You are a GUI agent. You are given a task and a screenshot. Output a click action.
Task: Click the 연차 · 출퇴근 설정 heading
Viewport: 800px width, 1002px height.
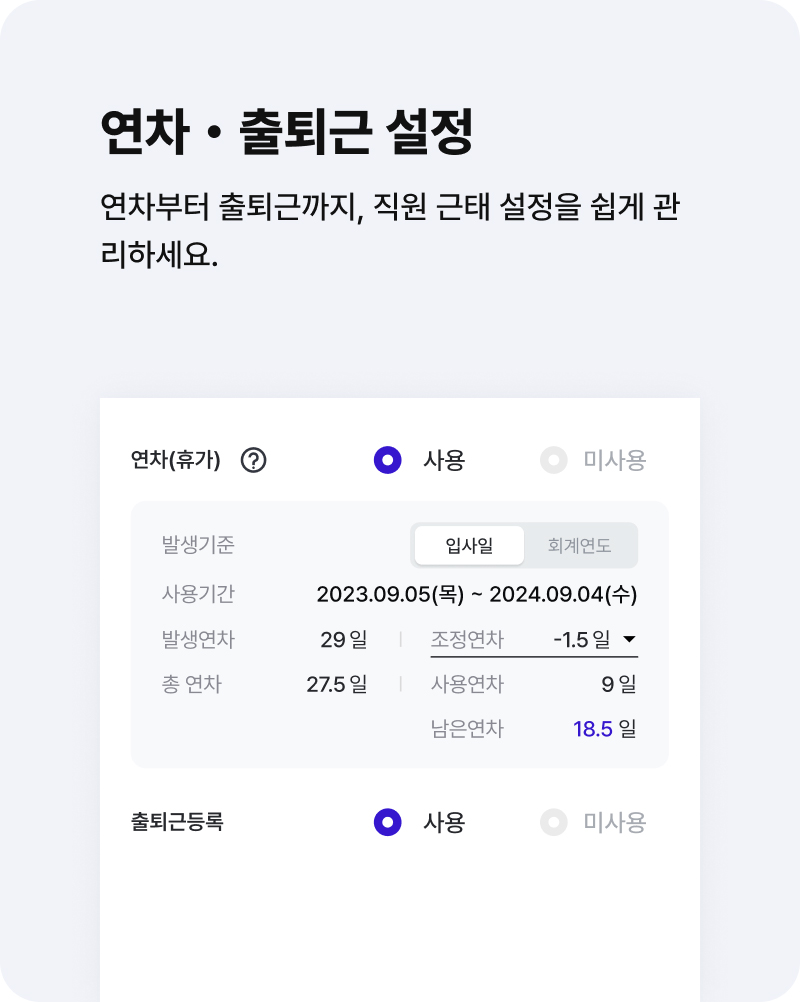[287, 133]
